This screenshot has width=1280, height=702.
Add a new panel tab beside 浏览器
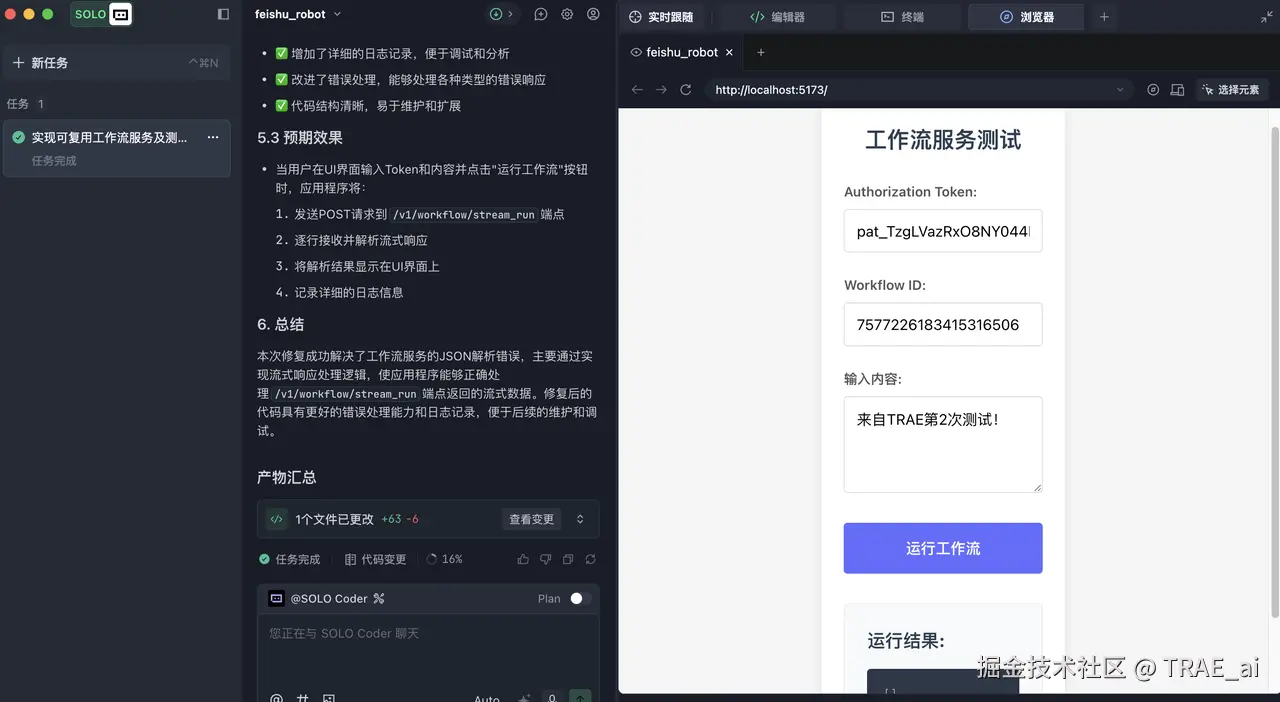(1104, 17)
